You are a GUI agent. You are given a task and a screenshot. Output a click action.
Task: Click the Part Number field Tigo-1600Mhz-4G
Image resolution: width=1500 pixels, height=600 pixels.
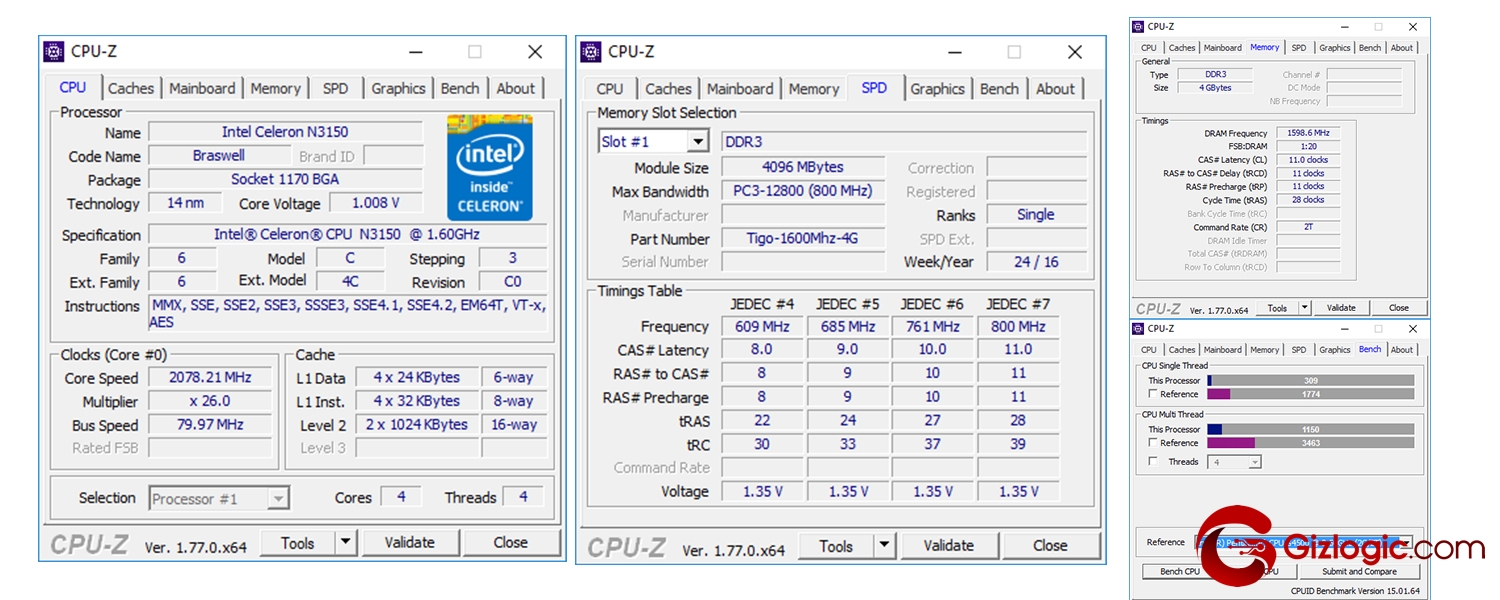pos(802,239)
